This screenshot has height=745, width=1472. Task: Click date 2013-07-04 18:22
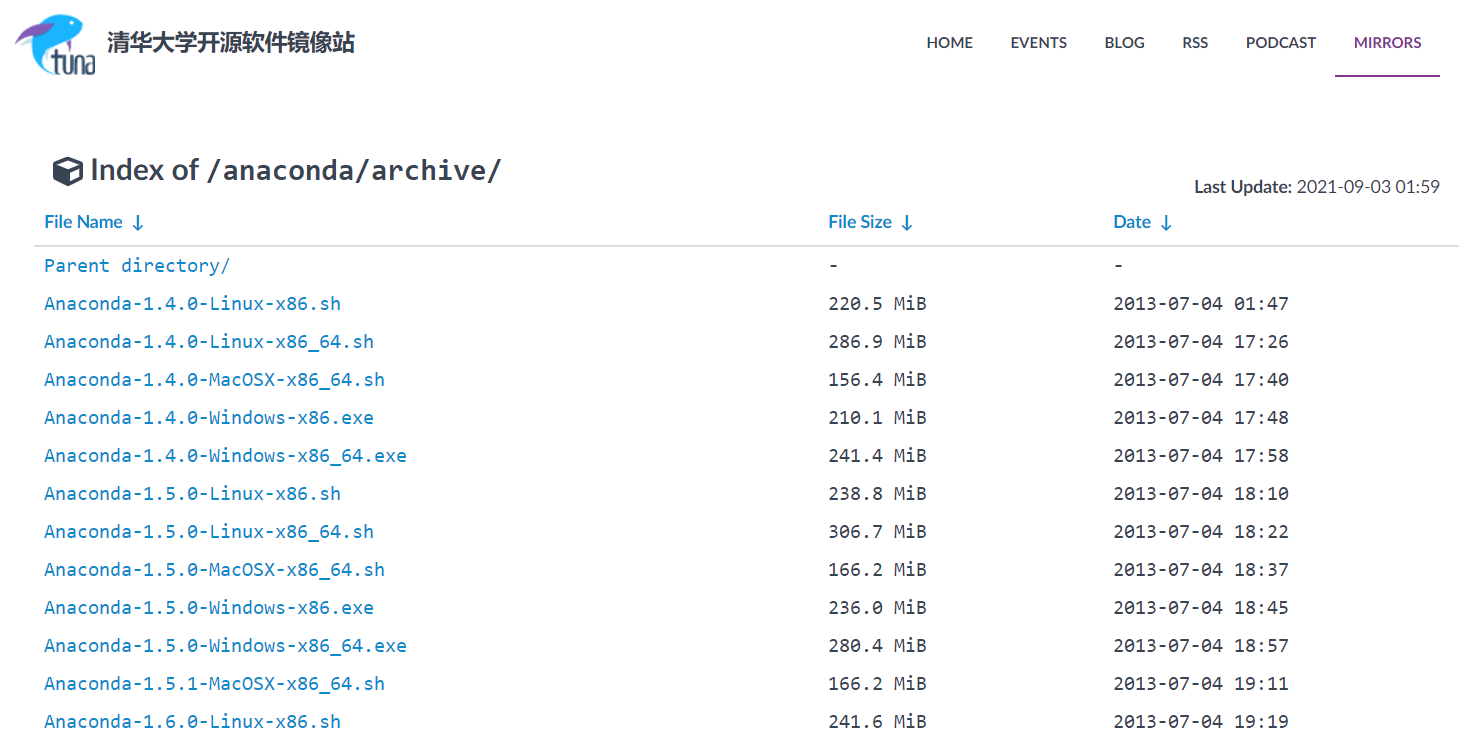click(1201, 531)
